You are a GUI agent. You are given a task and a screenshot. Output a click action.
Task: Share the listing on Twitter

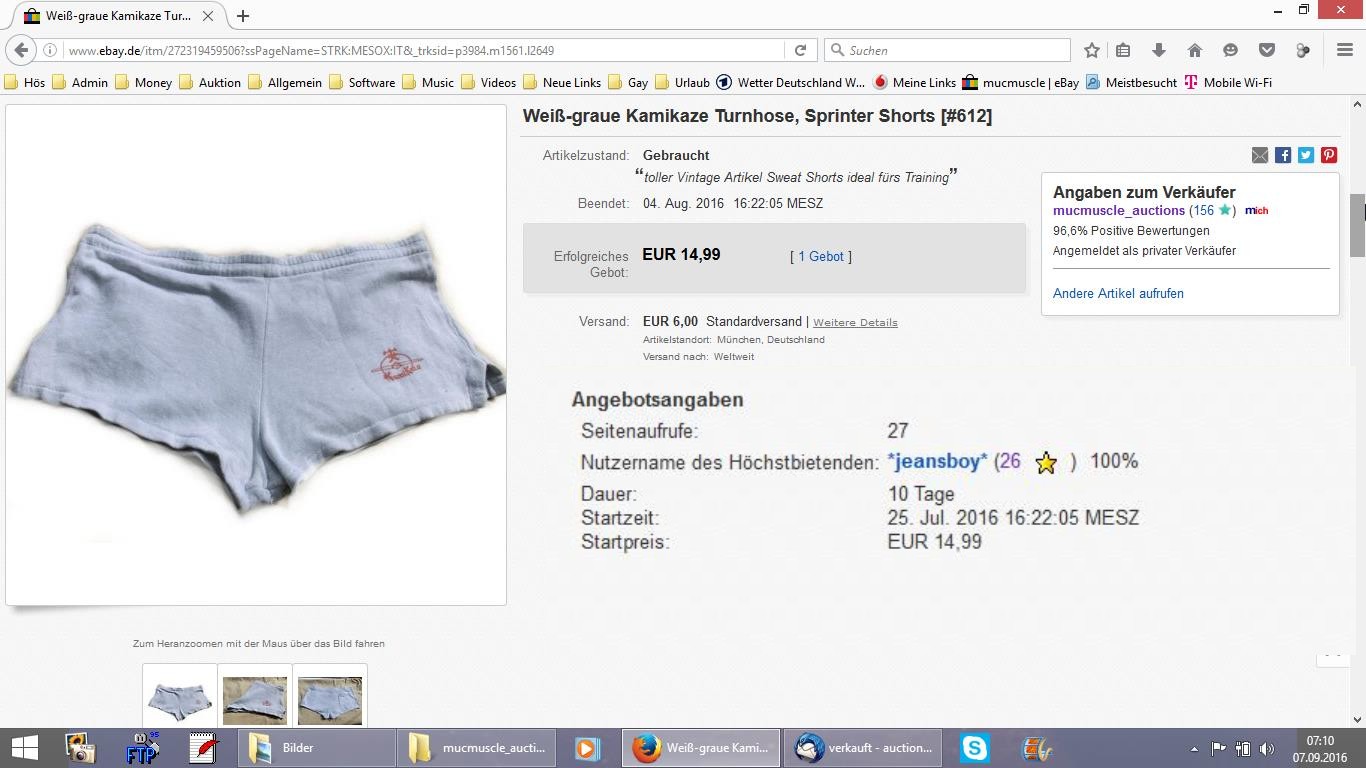click(x=1306, y=155)
